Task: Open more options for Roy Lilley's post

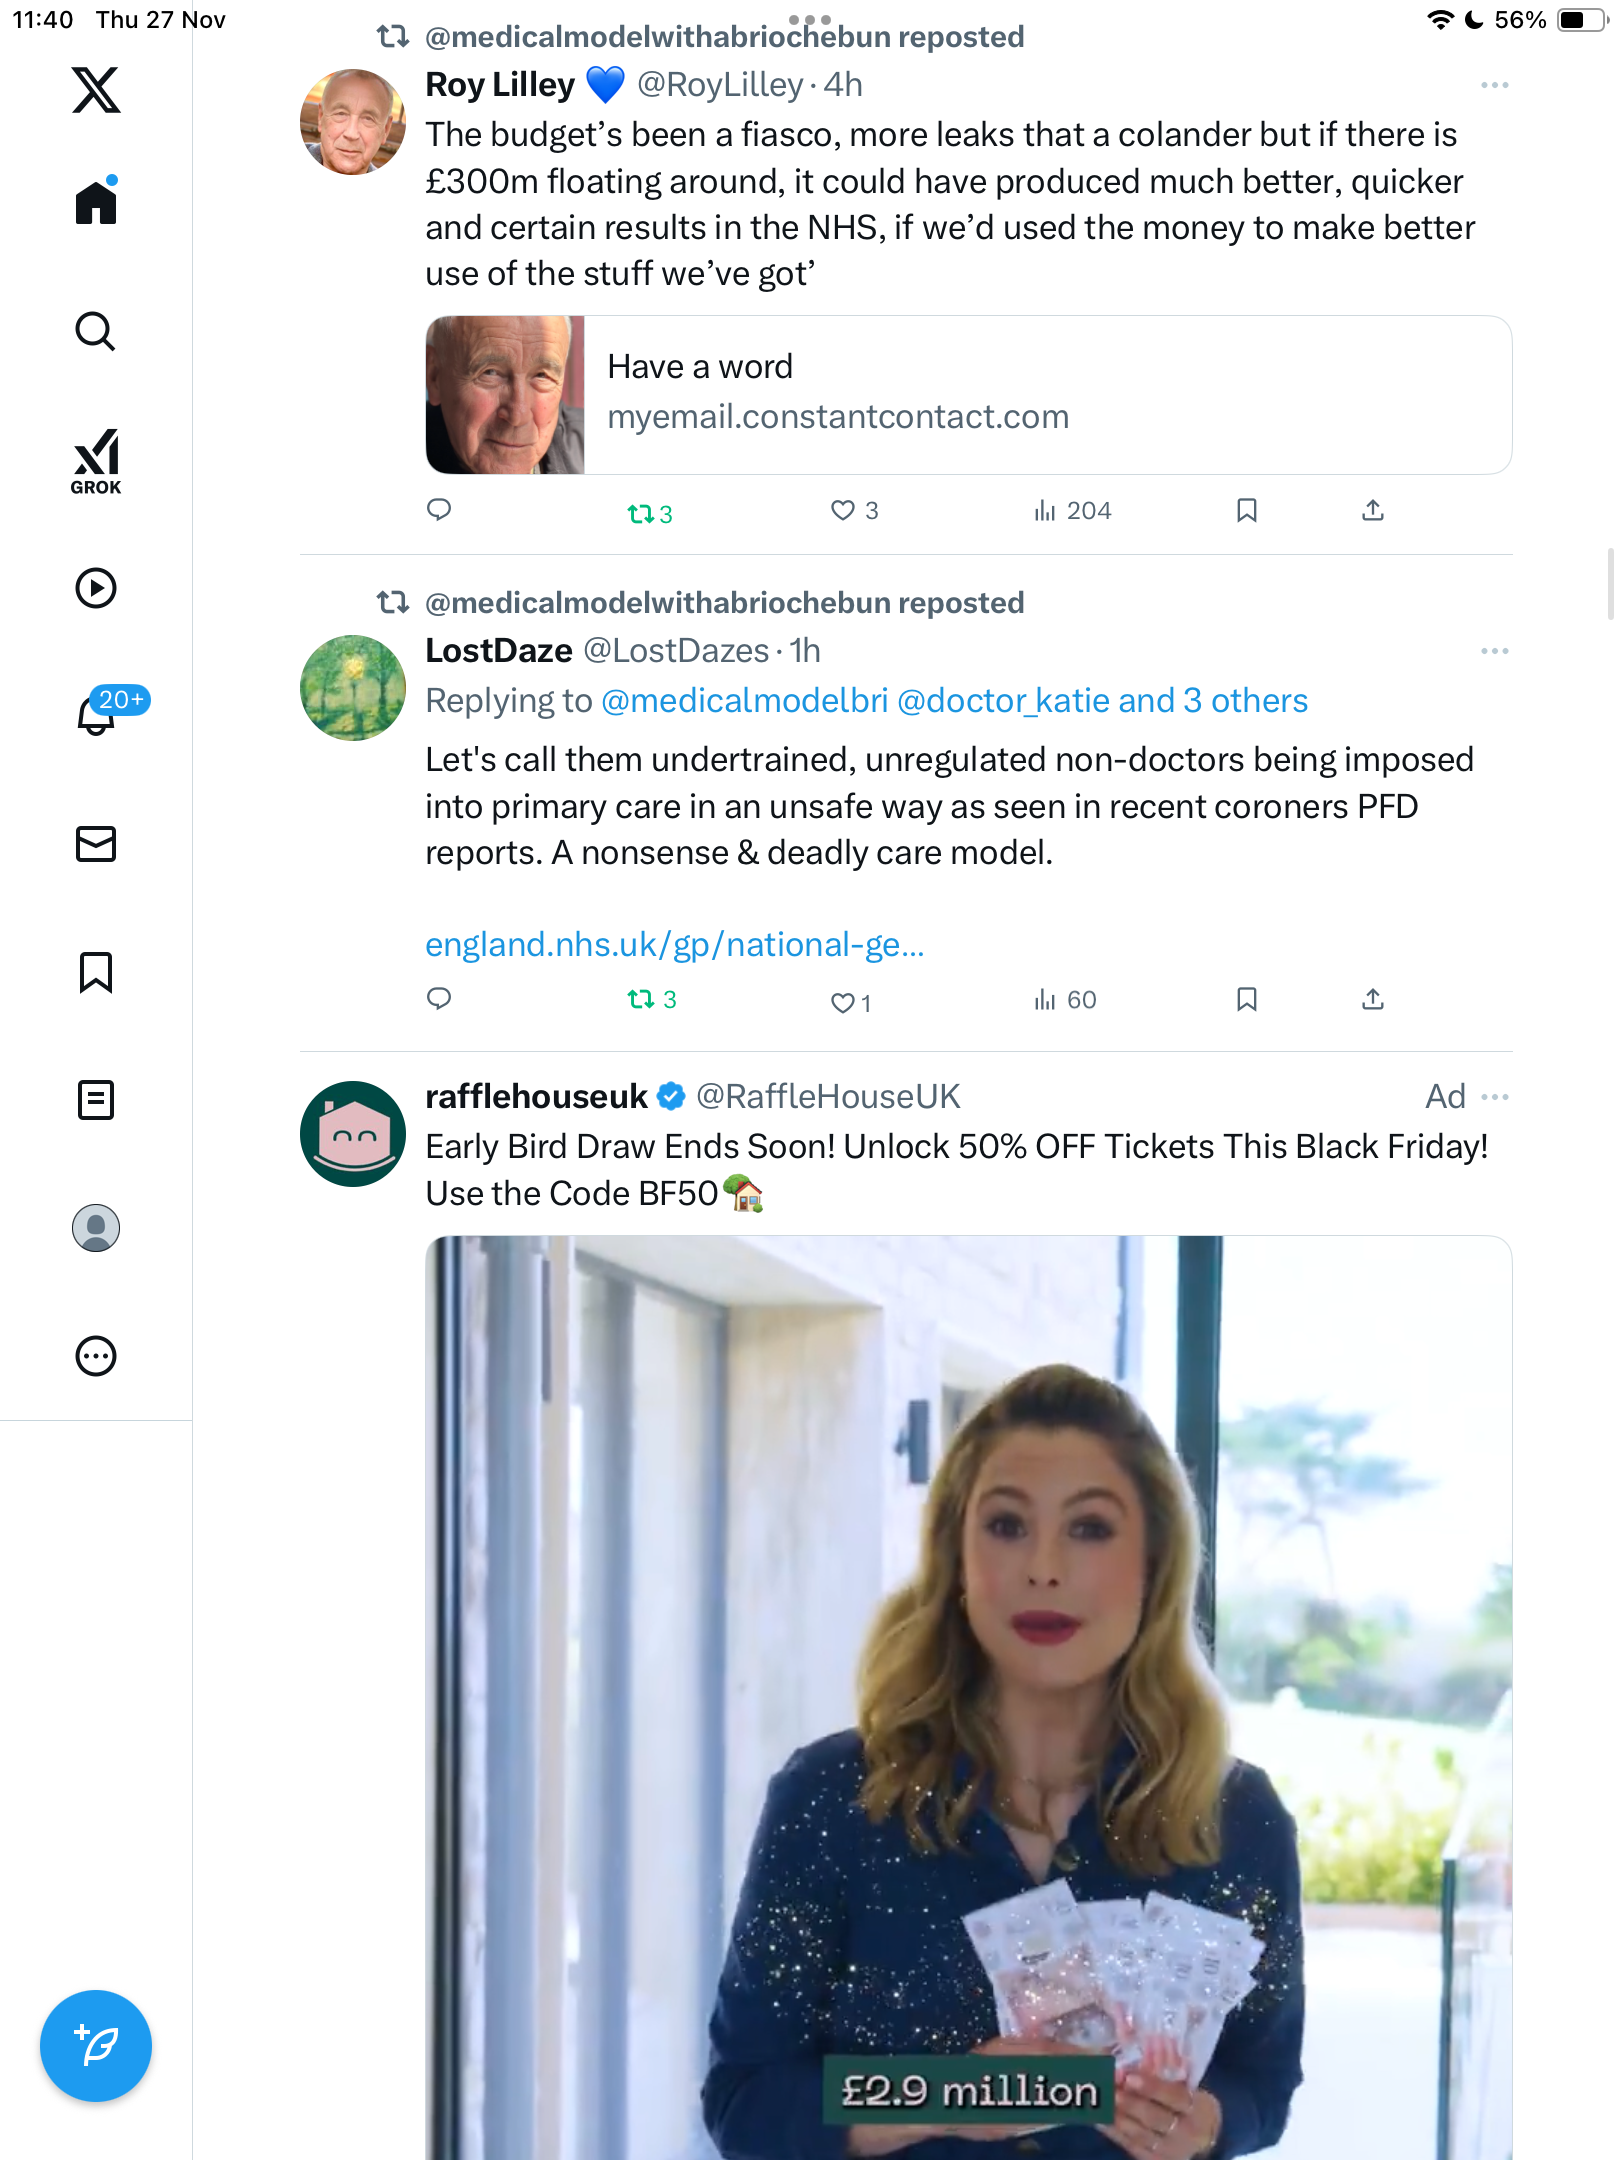Action: pyautogui.click(x=1494, y=85)
